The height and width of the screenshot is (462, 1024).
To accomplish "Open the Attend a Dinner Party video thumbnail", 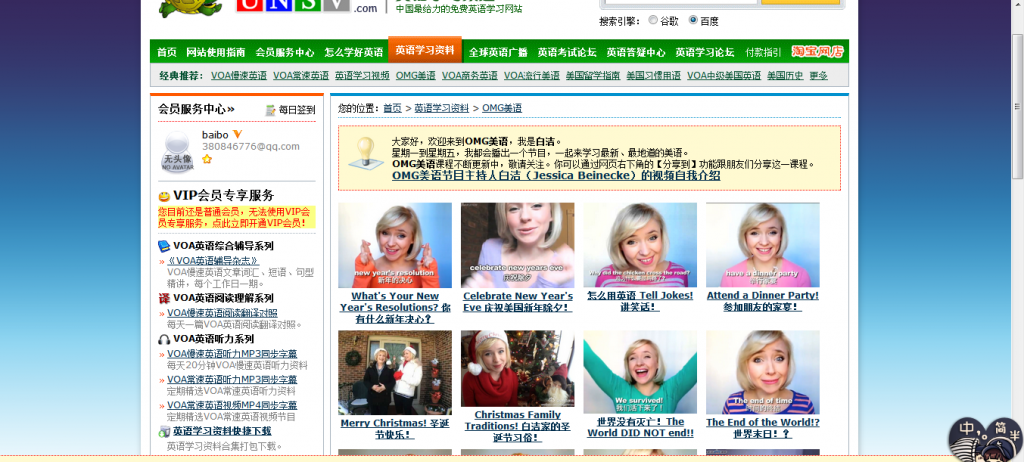I will pos(763,245).
